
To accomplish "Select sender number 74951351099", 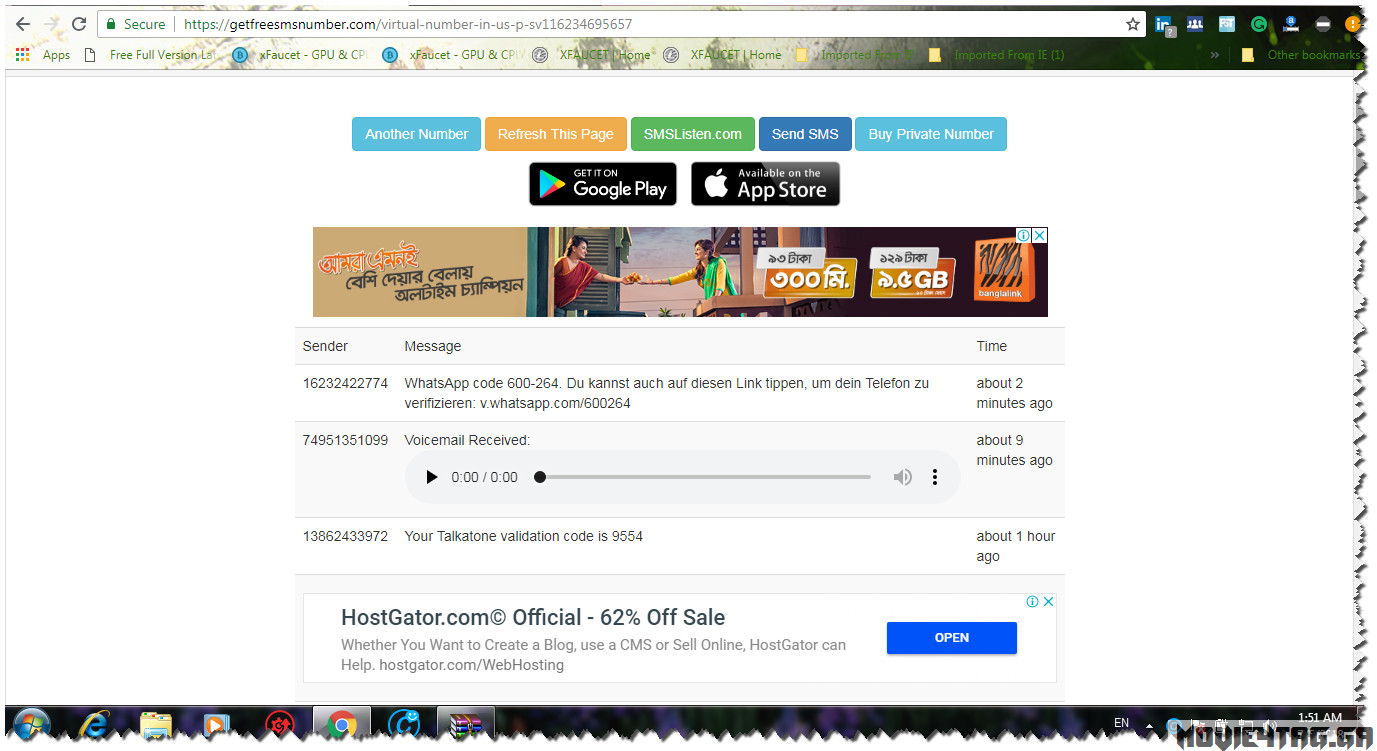I will click(345, 440).
